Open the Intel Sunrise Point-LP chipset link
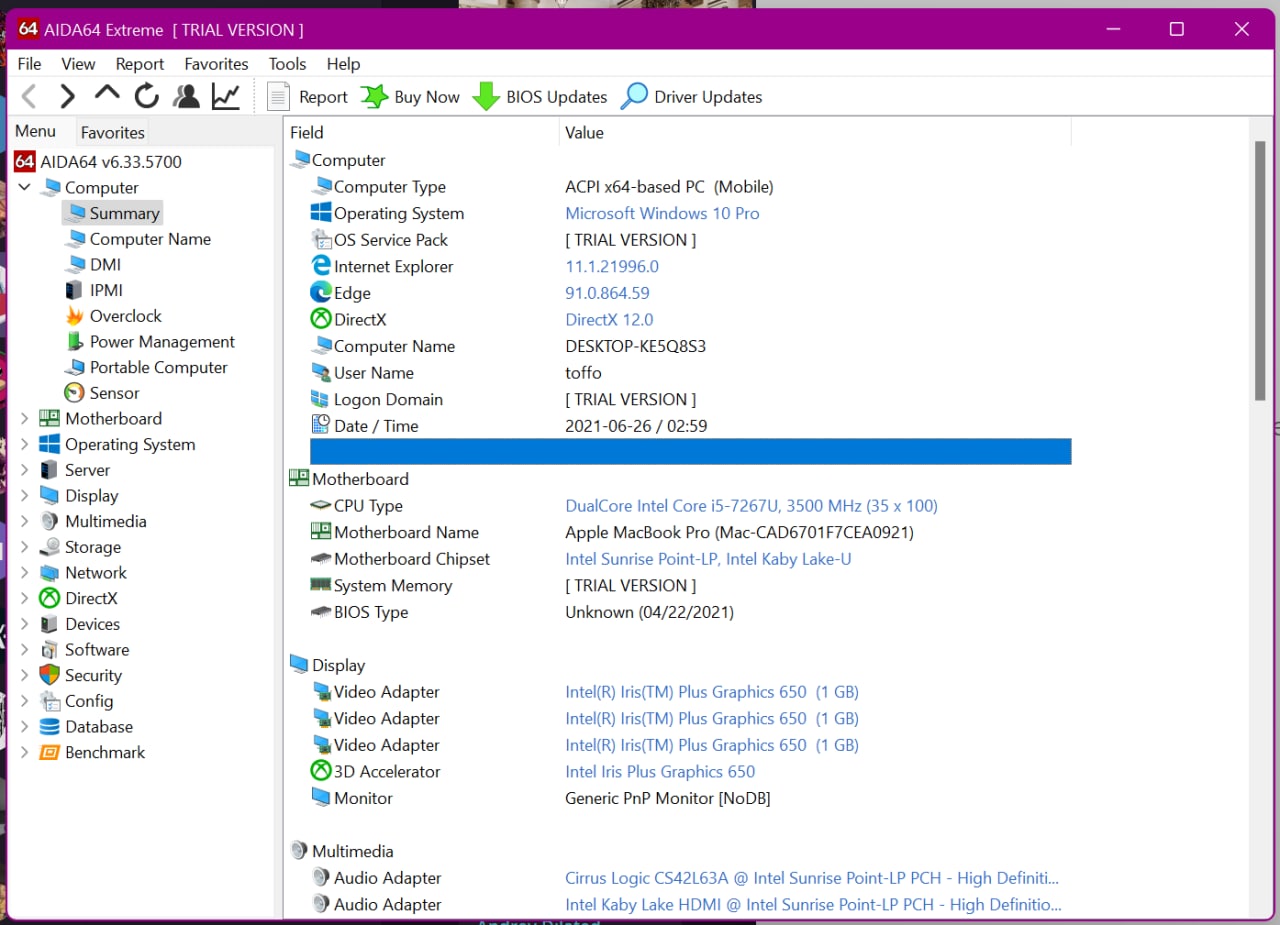The image size is (1280, 925). 708,559
